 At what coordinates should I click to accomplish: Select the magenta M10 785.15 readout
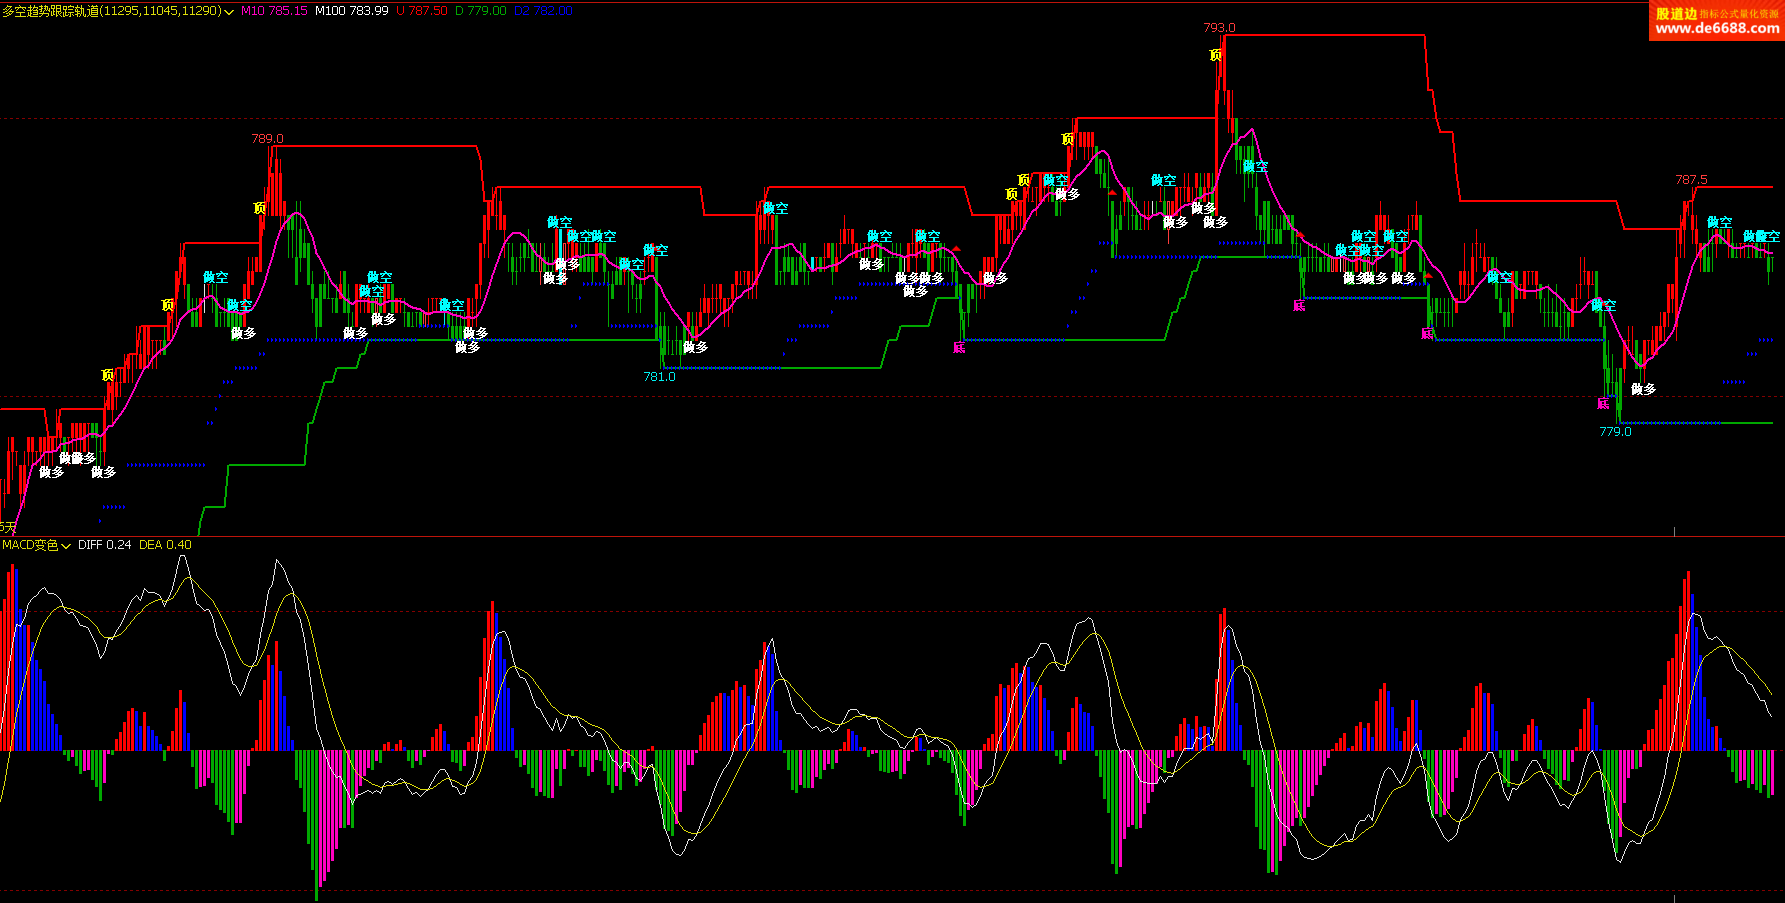[274, 11]
